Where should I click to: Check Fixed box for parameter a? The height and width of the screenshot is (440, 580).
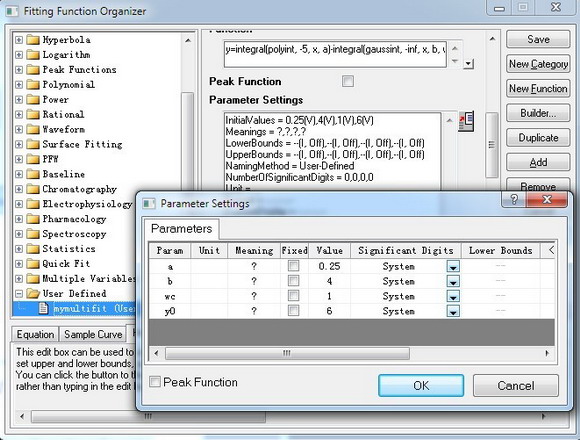point(294,266)
